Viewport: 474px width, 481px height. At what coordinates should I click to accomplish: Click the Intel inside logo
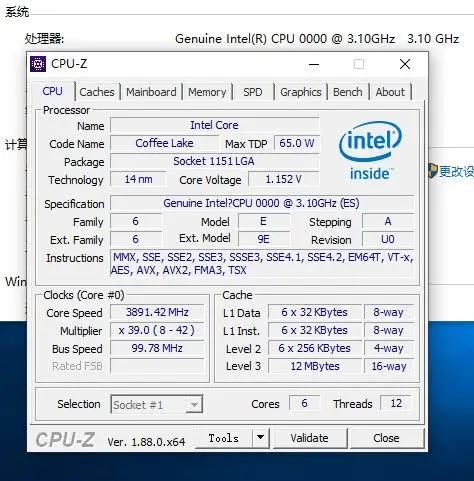(x=370, y=151)
